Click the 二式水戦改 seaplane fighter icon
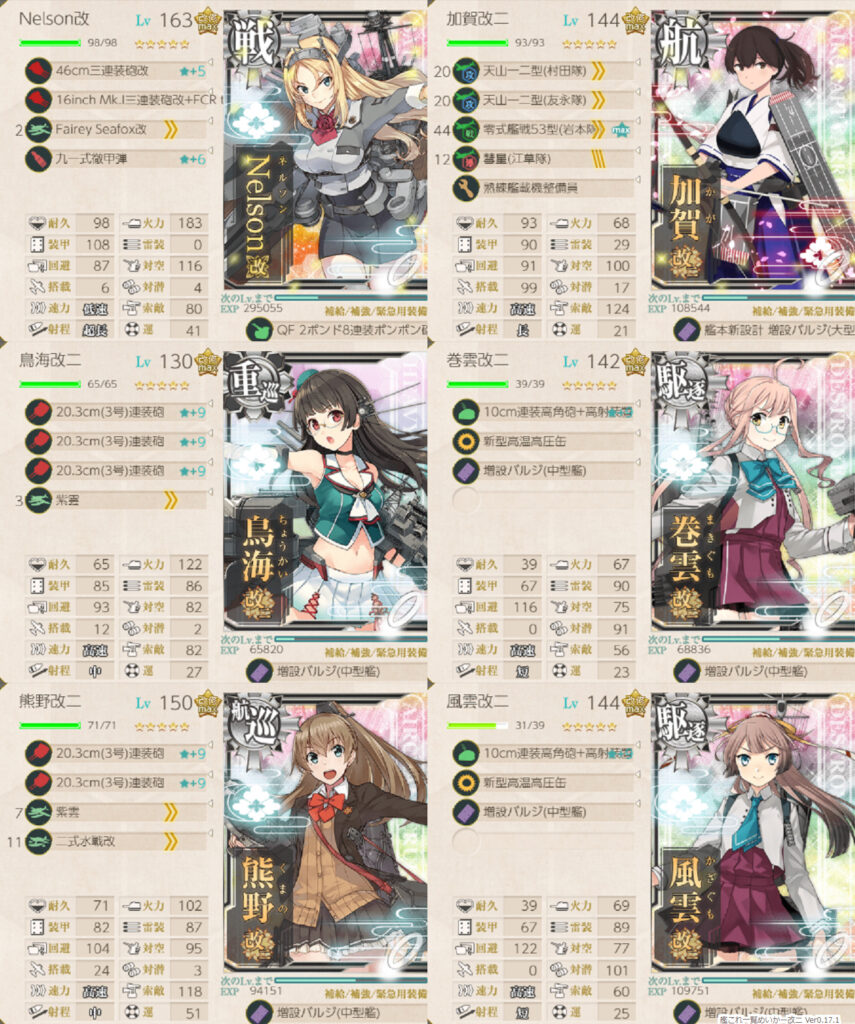This screenshot has height=1024, width=855. click(x=39, y=841)
